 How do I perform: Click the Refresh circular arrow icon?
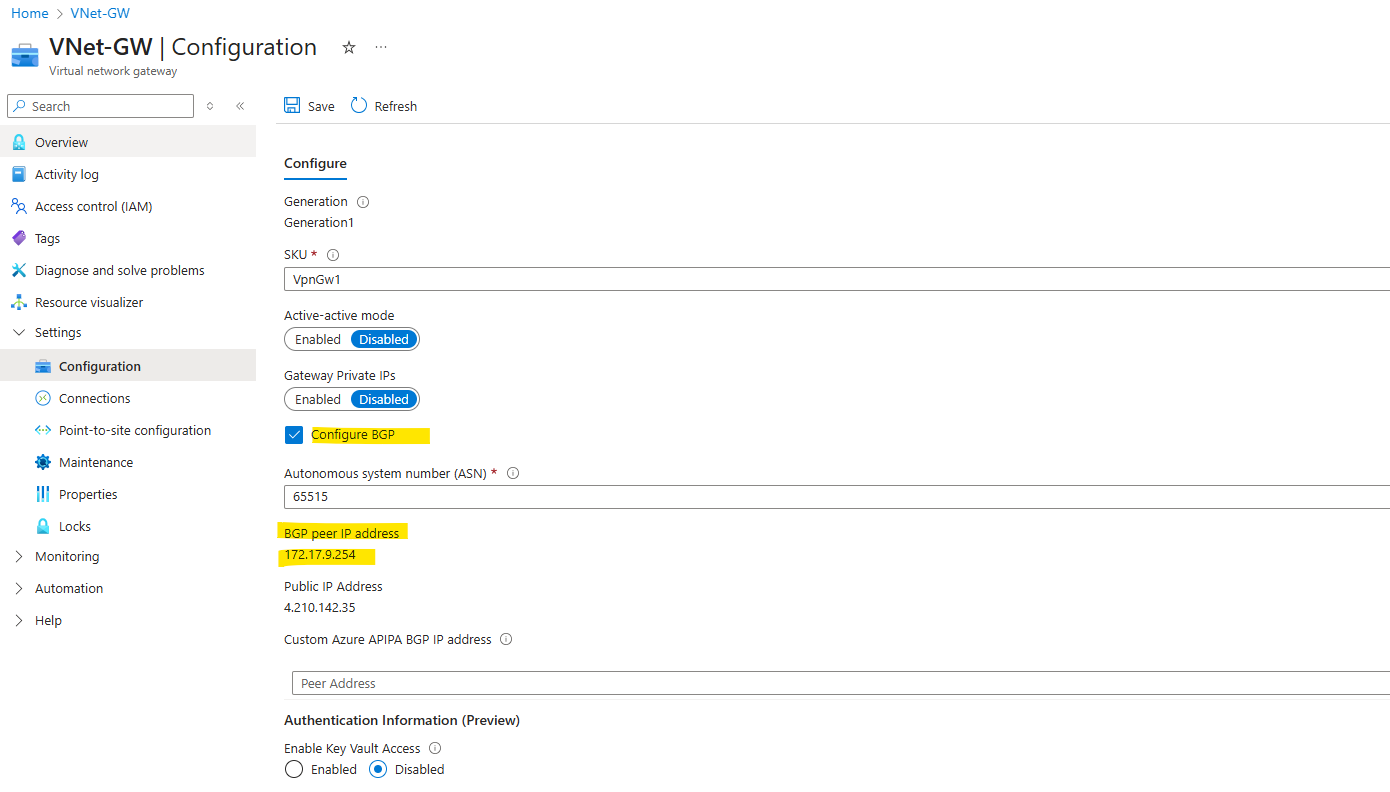tap(359, 105)
